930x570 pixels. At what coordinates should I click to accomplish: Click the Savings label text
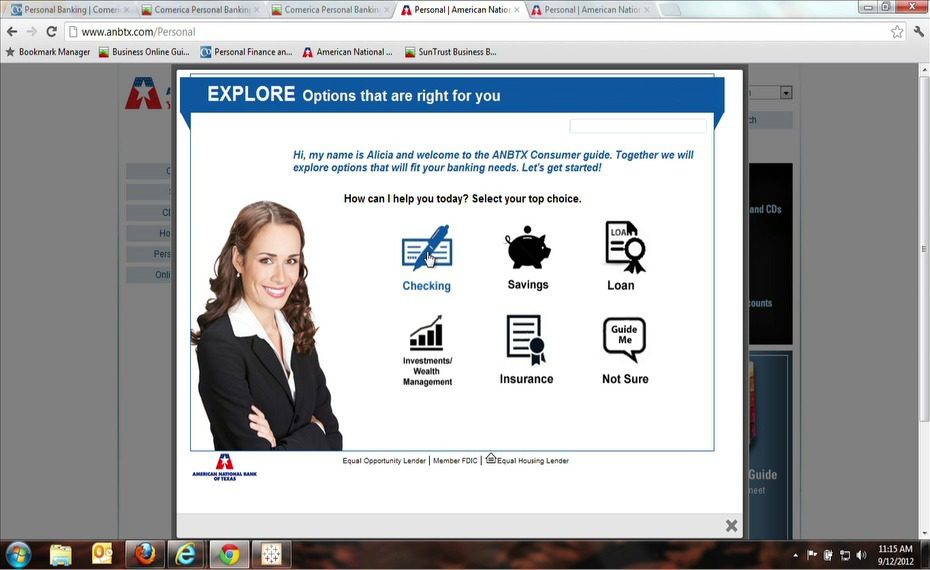528,285
